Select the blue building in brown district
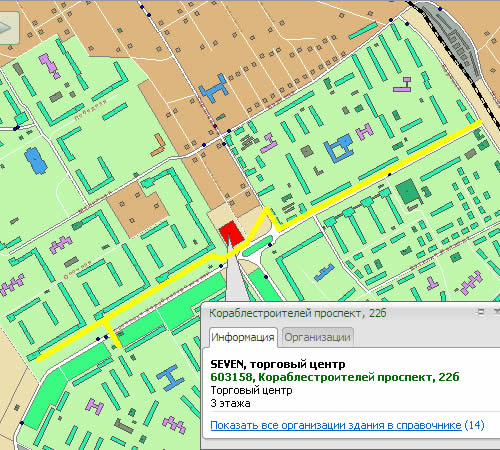The image size is (500, 450). (213, 88)
